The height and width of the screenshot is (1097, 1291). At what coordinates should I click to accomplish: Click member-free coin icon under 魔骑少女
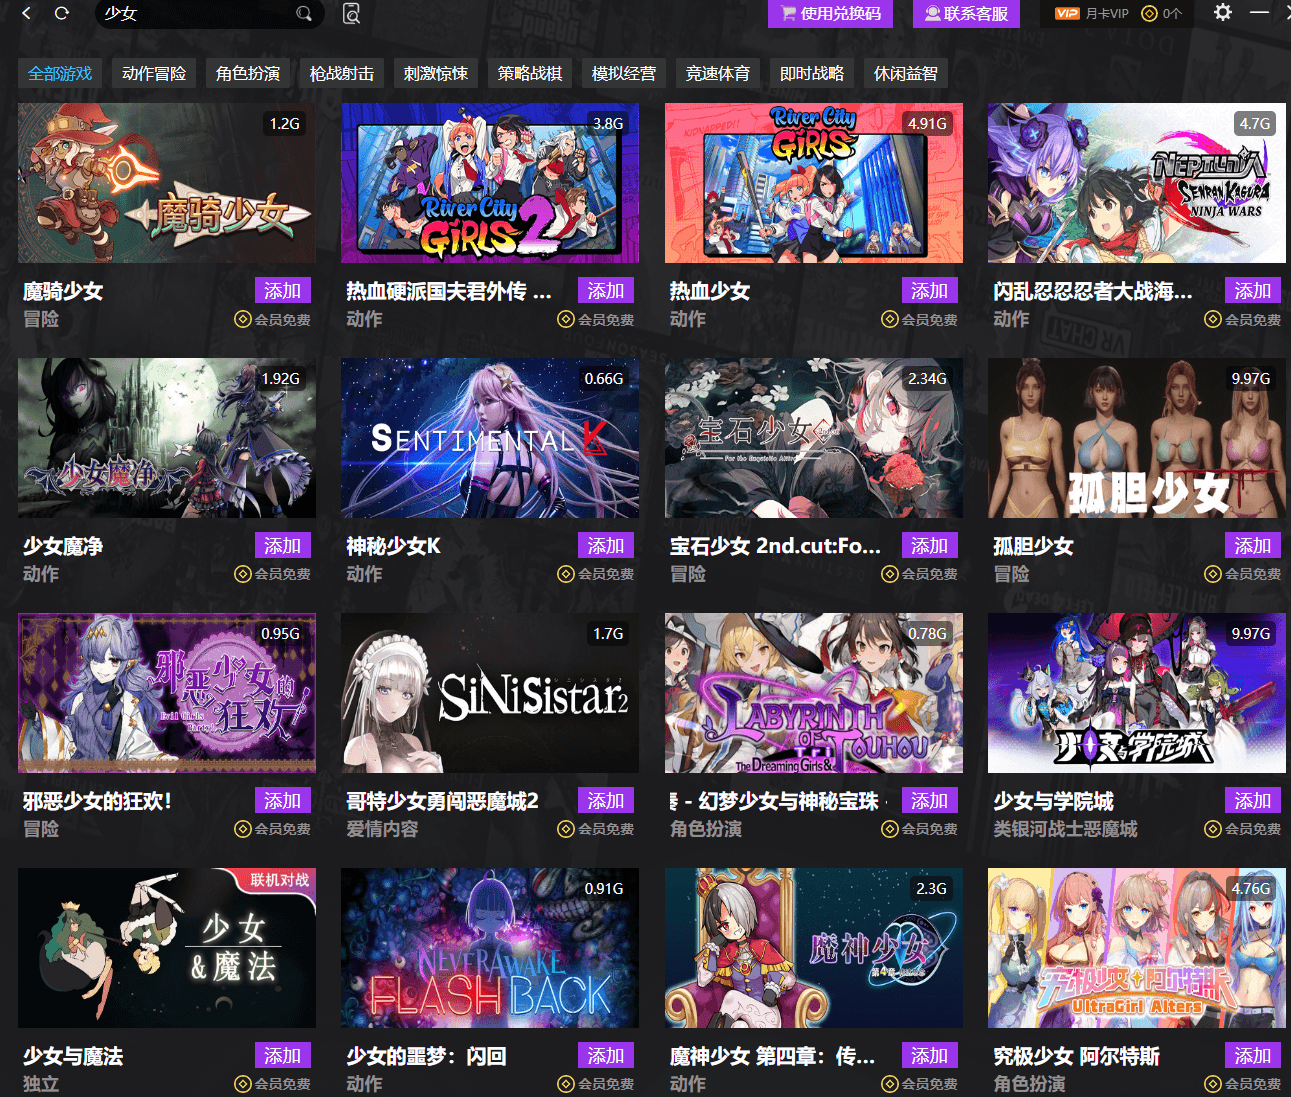(242, 319)
